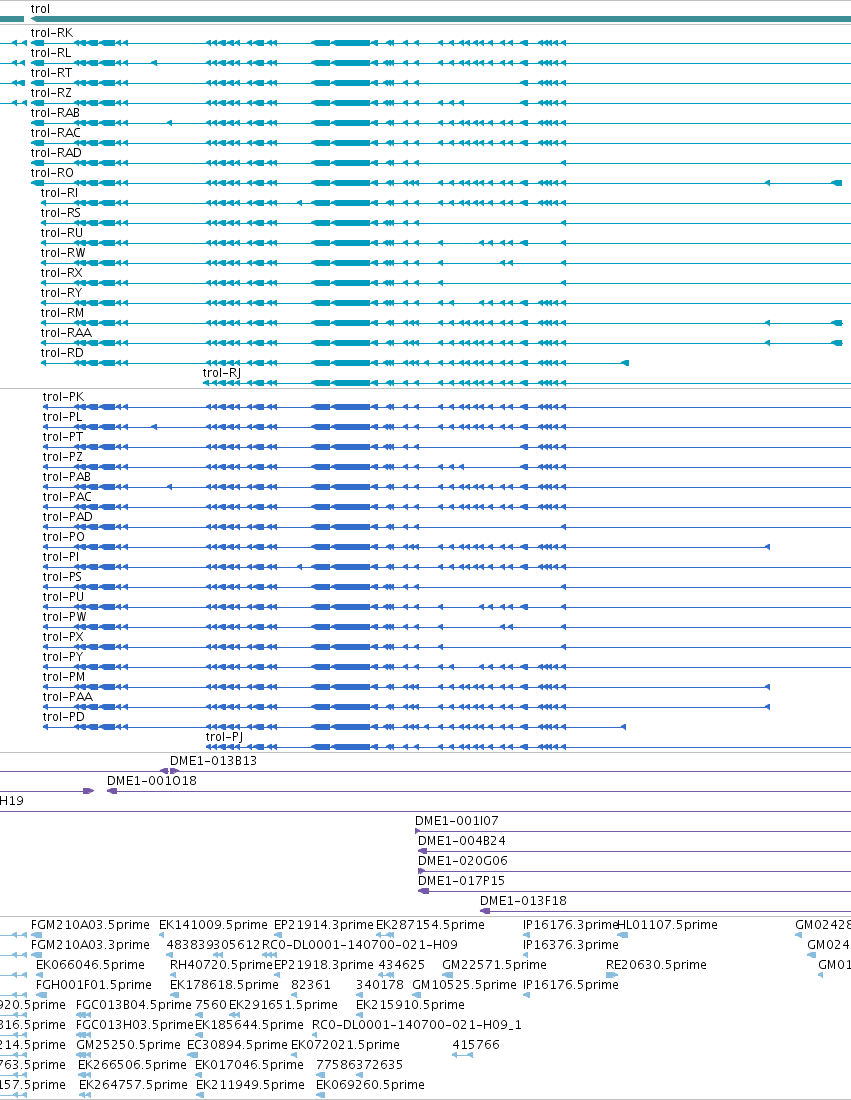
Task: Click the trol-RK transcript label
Action: click(51, 33)
